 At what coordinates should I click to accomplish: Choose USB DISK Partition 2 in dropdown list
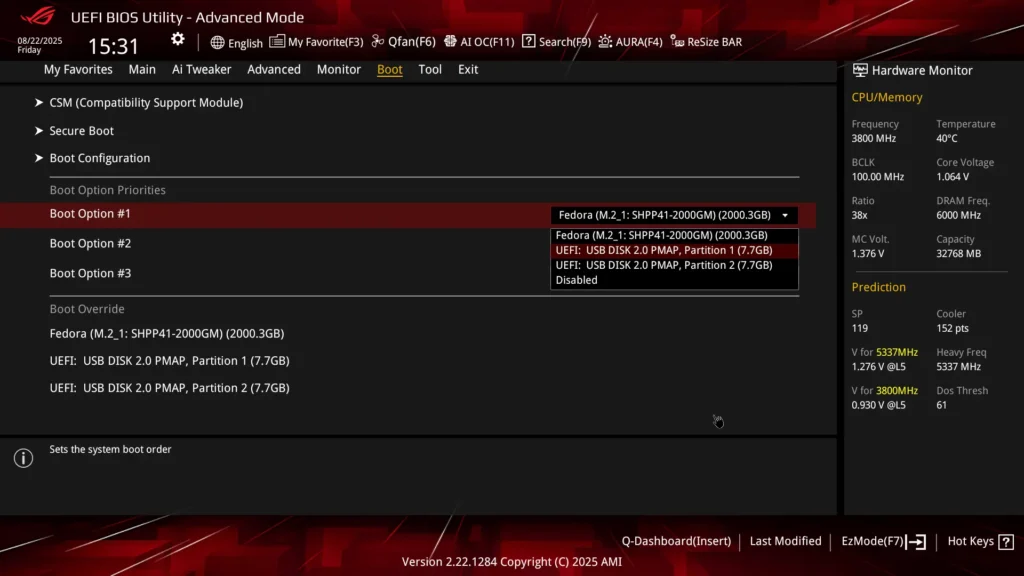point(674,265)
